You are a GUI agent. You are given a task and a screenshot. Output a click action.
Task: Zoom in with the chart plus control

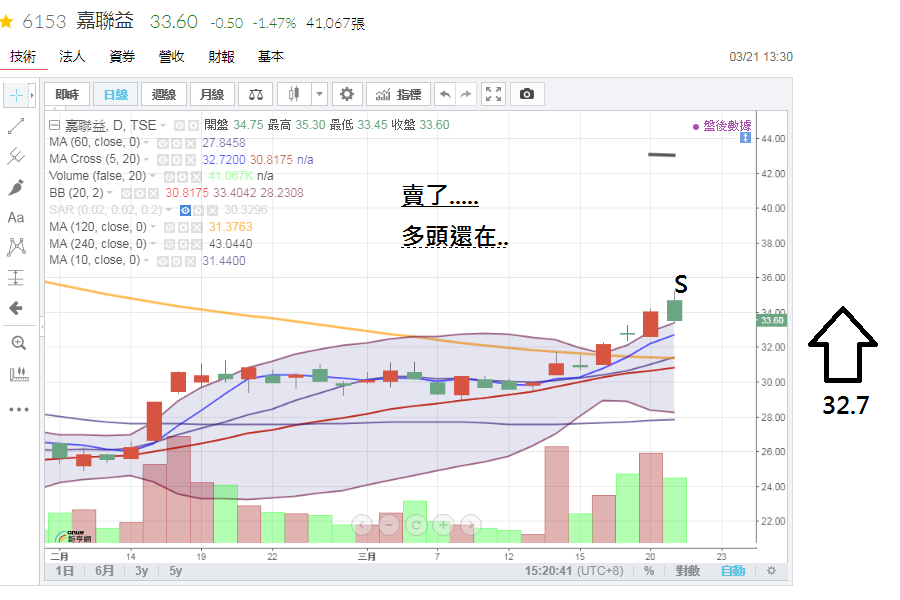tap(443, 525)
